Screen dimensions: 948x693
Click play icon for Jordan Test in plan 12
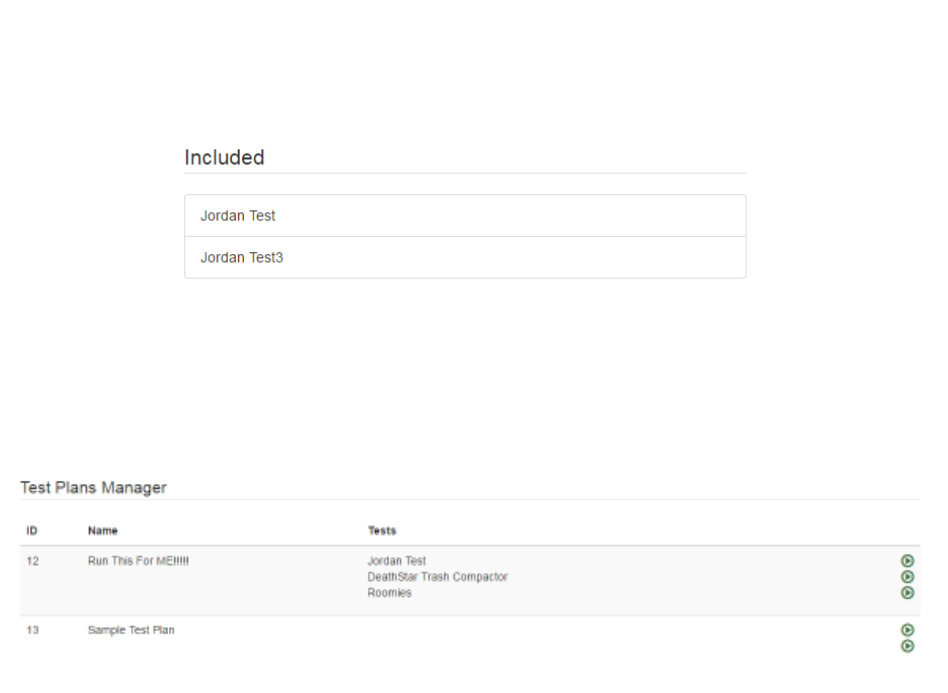pos(907,561)
